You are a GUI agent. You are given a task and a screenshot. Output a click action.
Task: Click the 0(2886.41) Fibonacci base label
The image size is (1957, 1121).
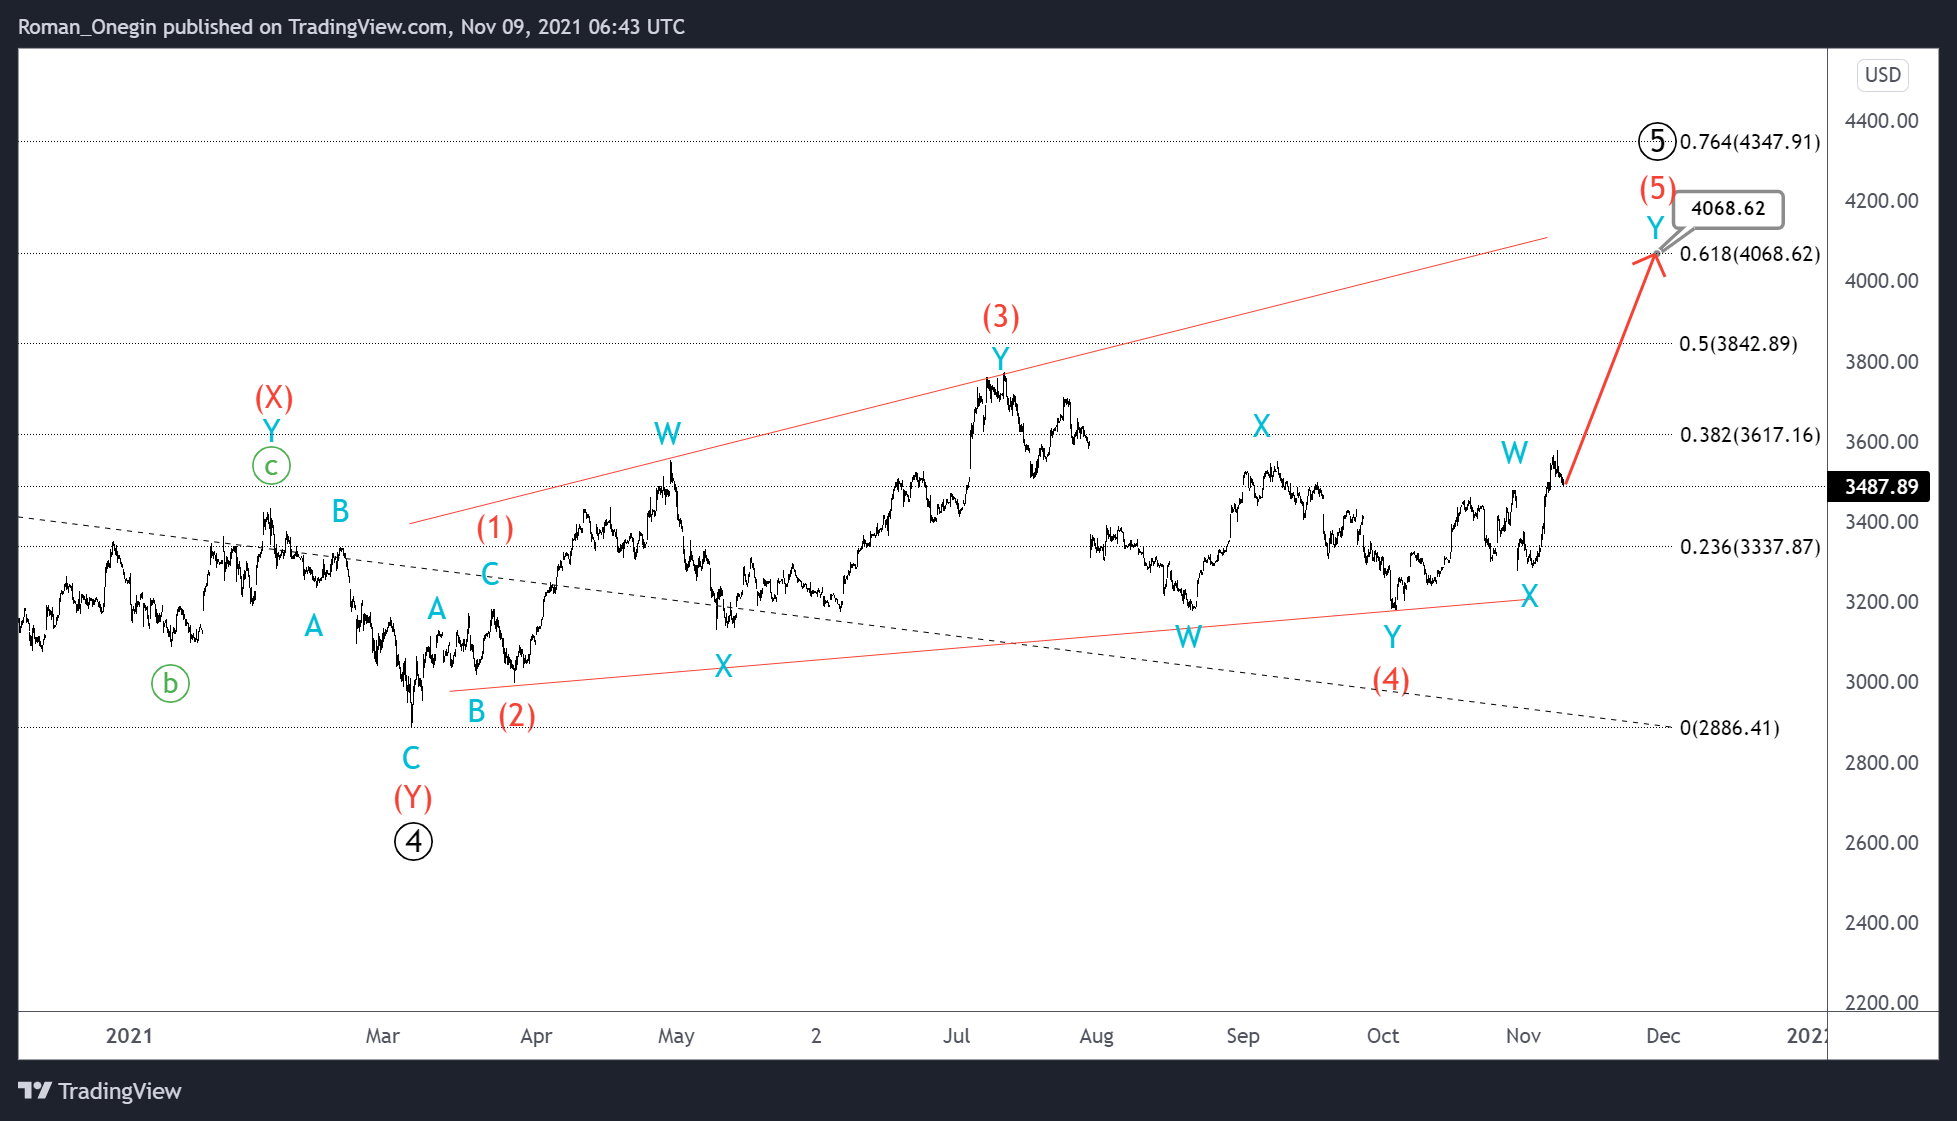click(1729, 728)
